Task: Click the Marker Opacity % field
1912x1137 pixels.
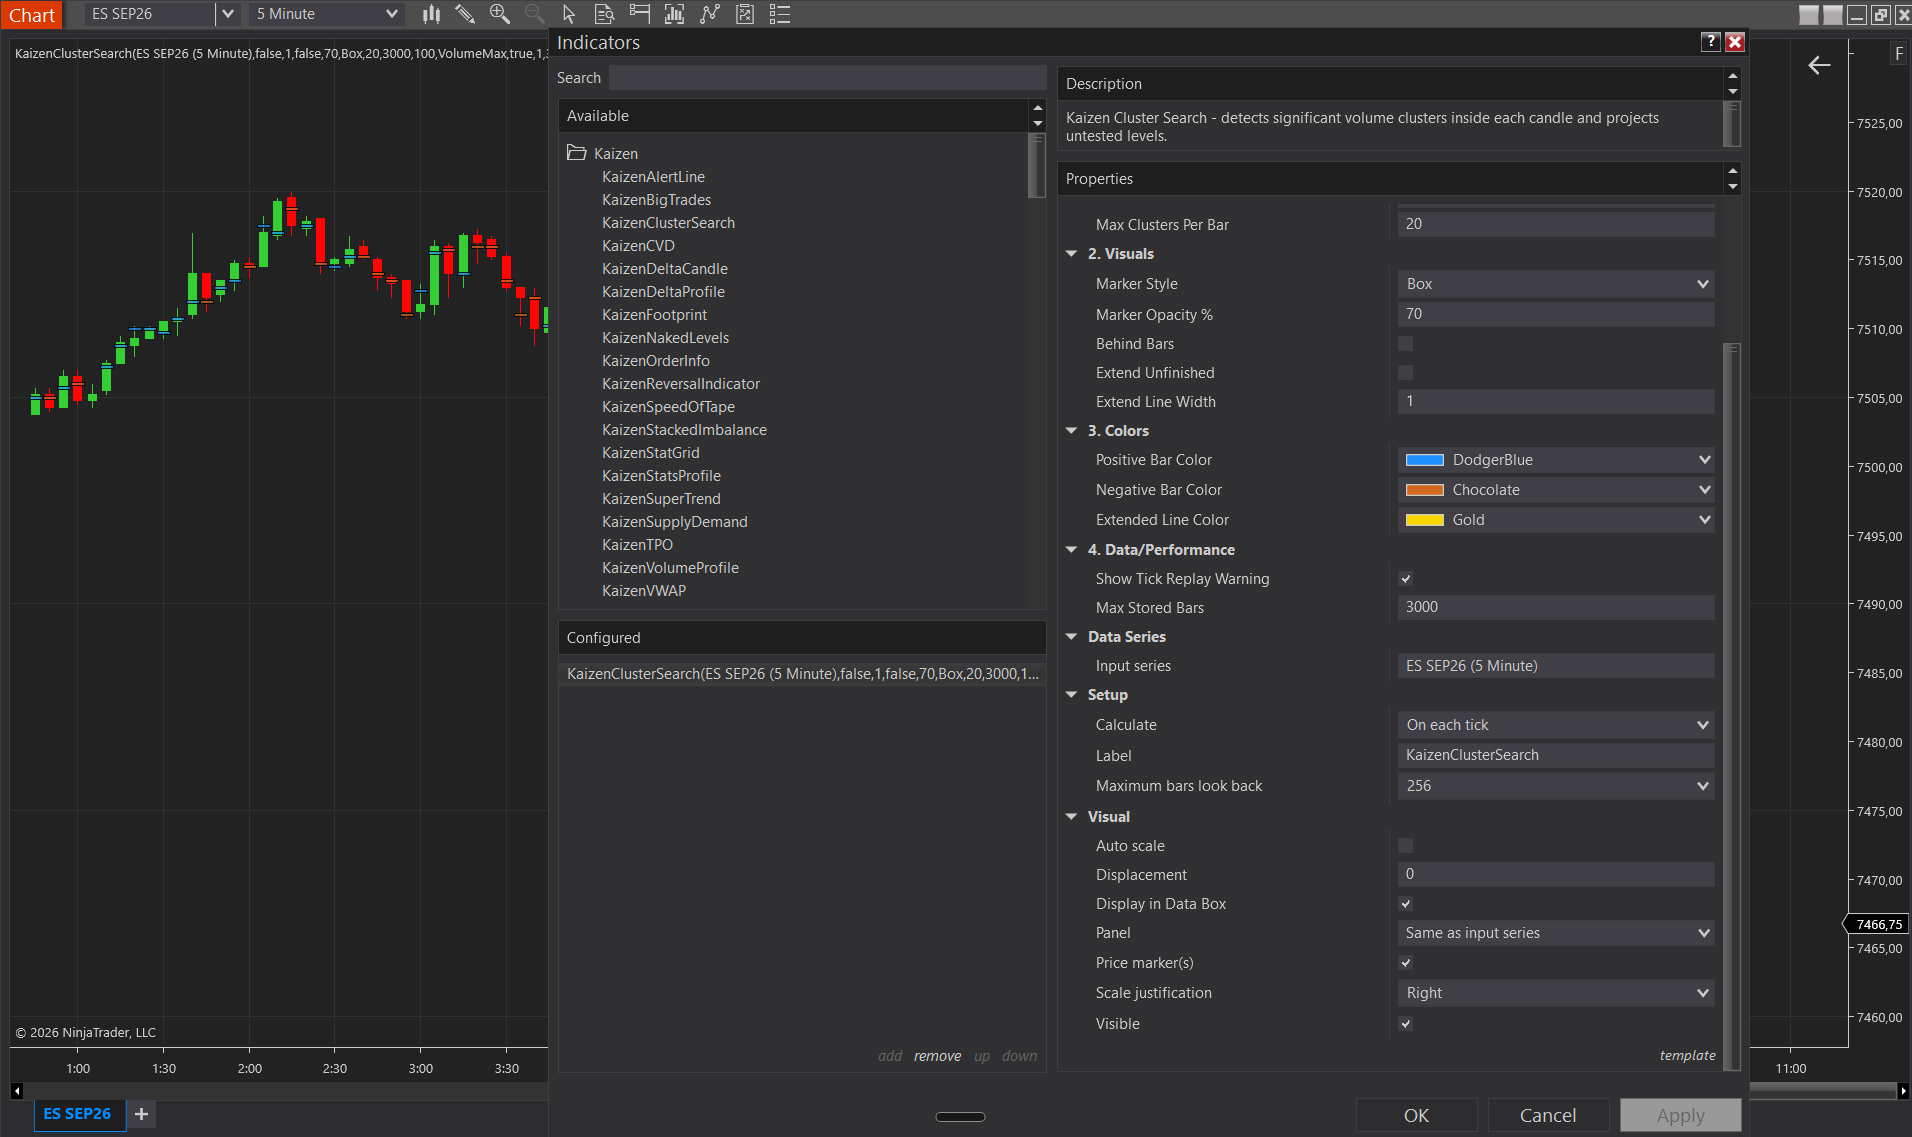Action: pyautogui.click(x=1556, y=314)
